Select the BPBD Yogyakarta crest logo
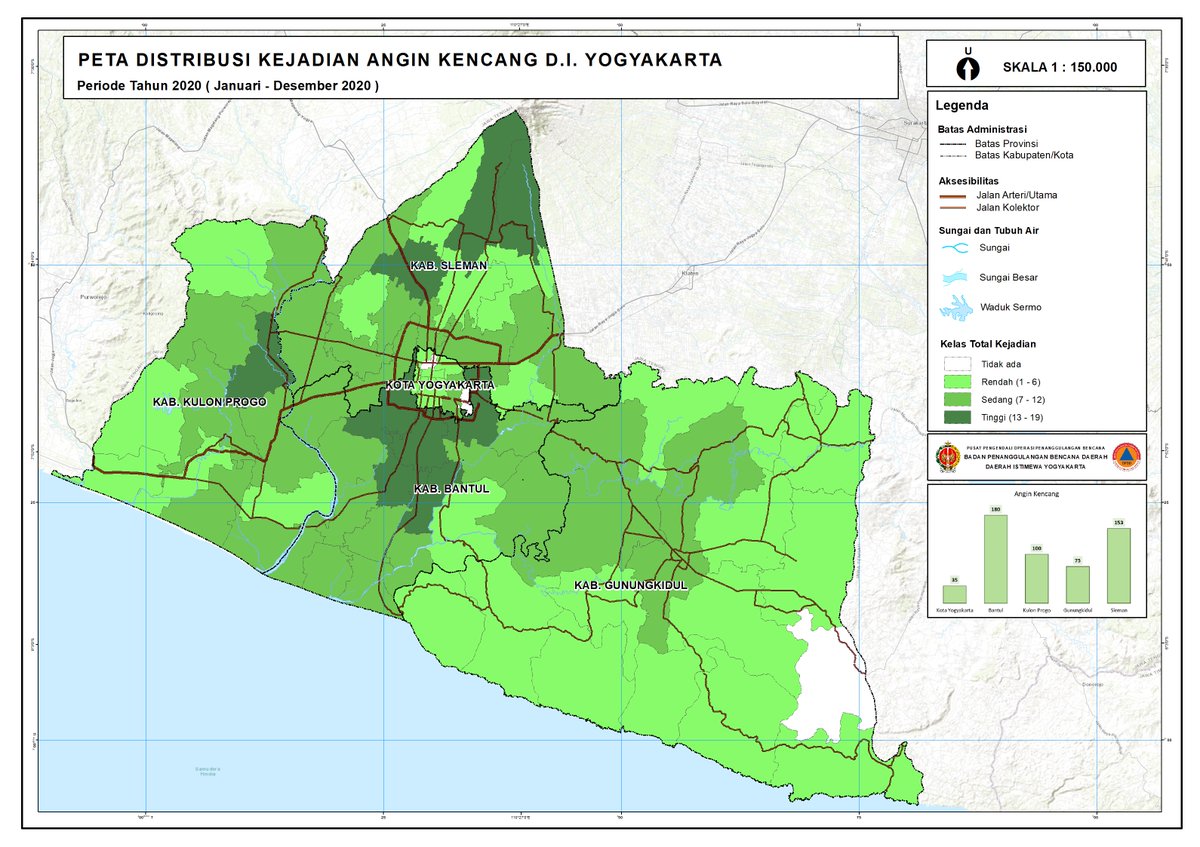This screenshot has width=1200, height=847. [x=946, y=459]
